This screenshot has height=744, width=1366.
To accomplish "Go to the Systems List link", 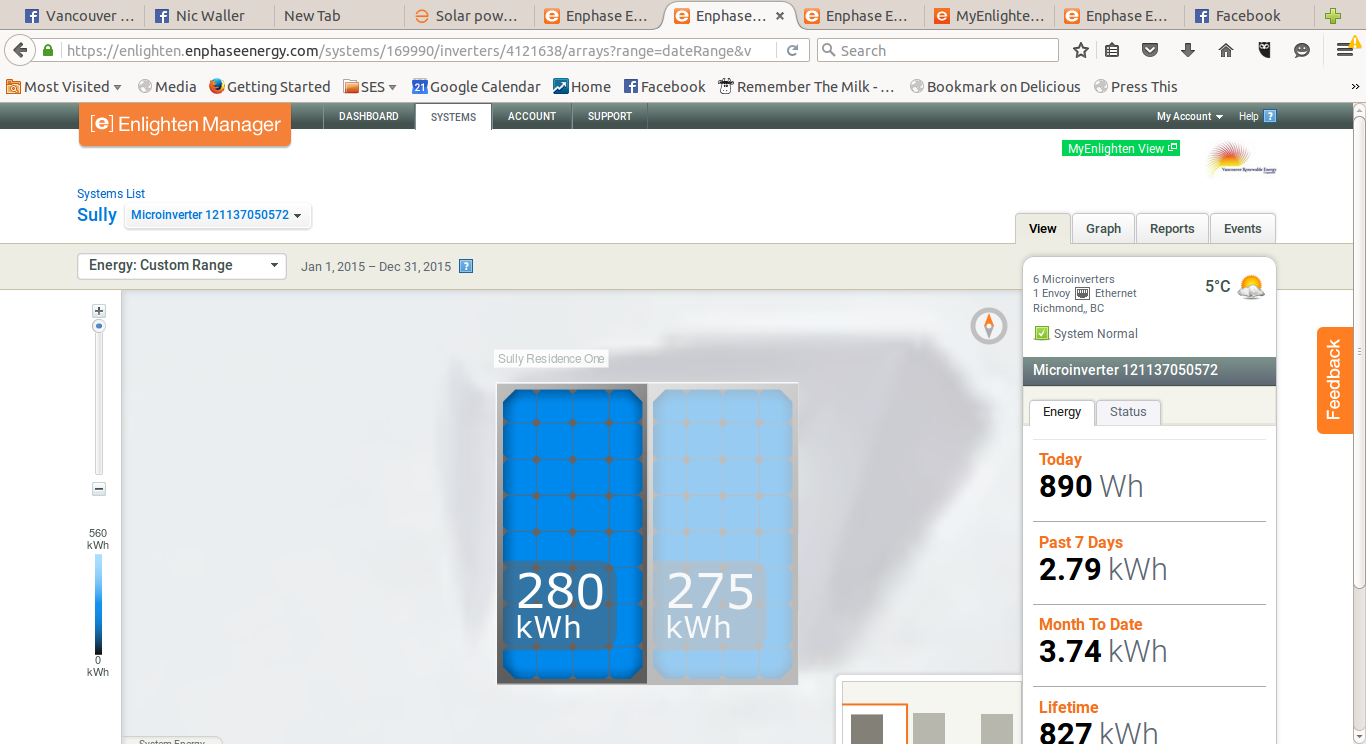I will pyautogui.click(x=111, y=194).
